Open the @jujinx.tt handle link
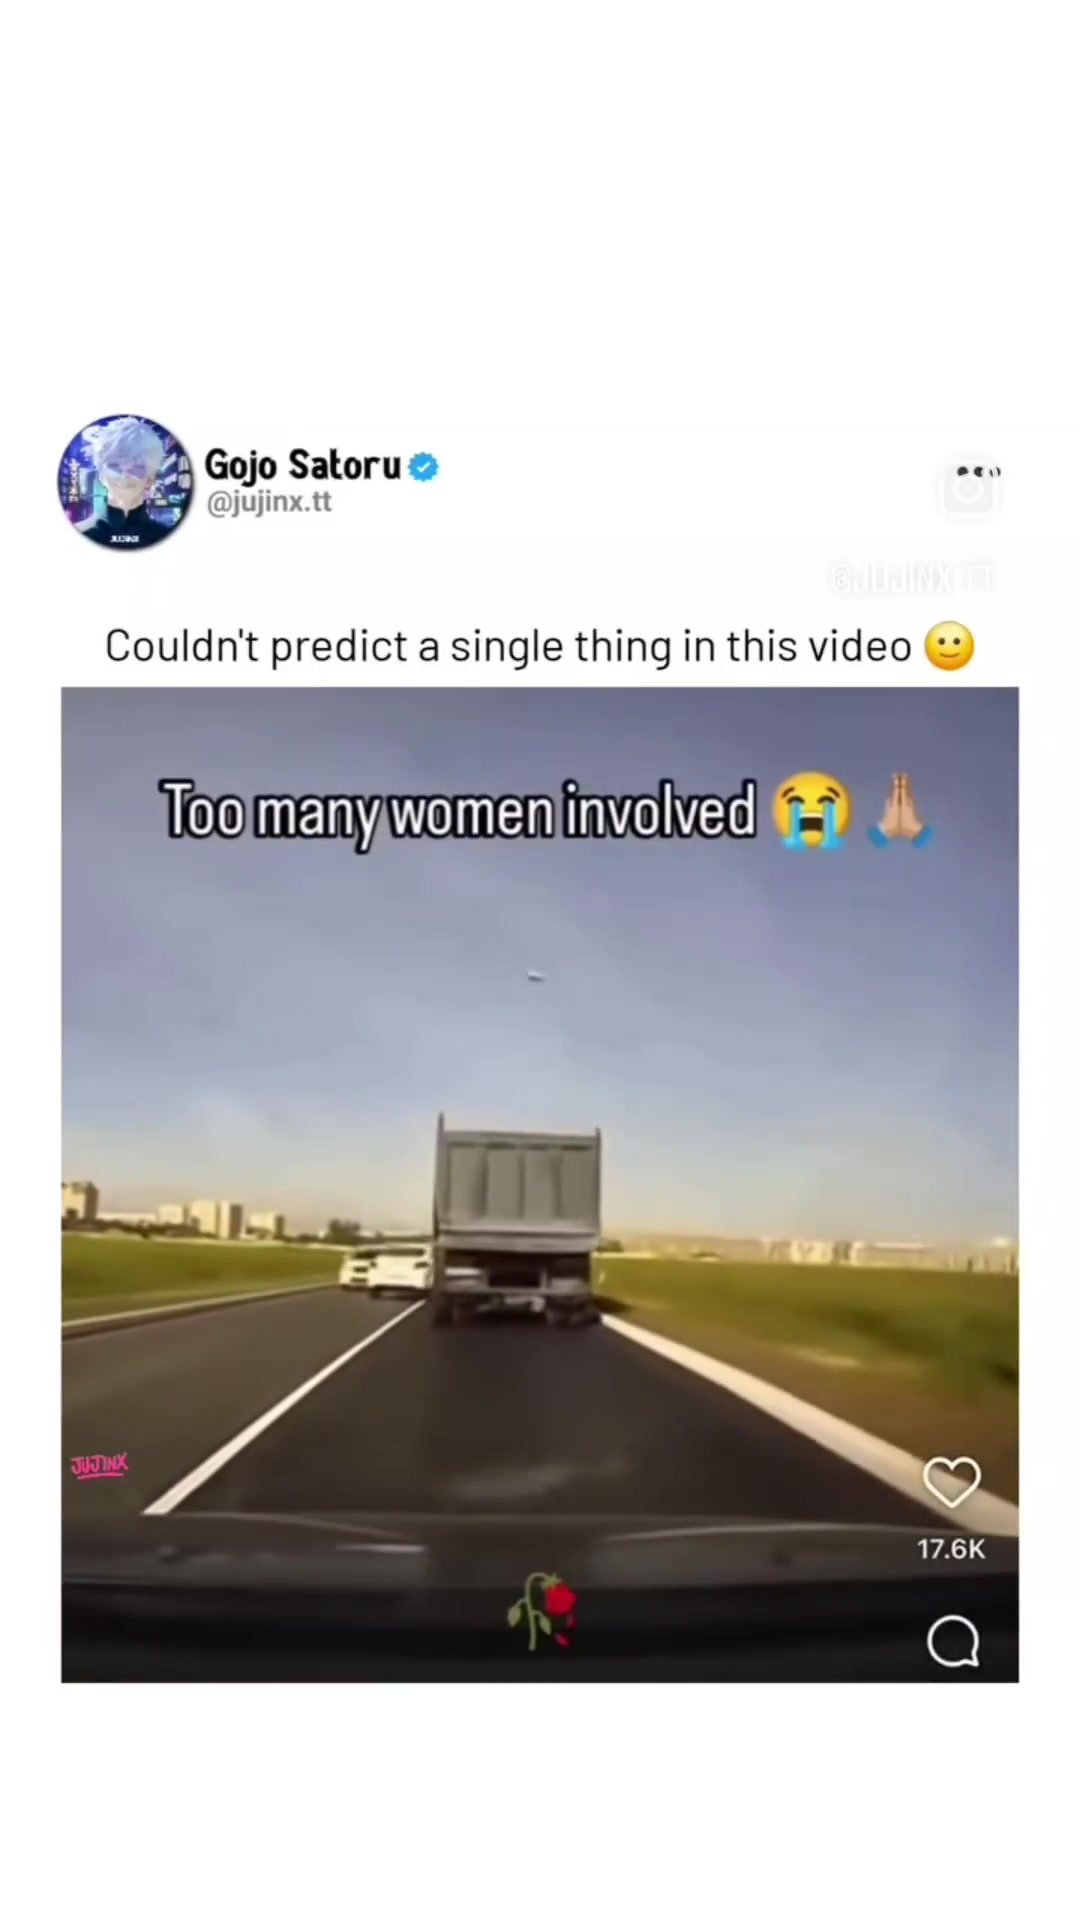The height and width of the screenshot is (1920, 1080). pos(268,502)
